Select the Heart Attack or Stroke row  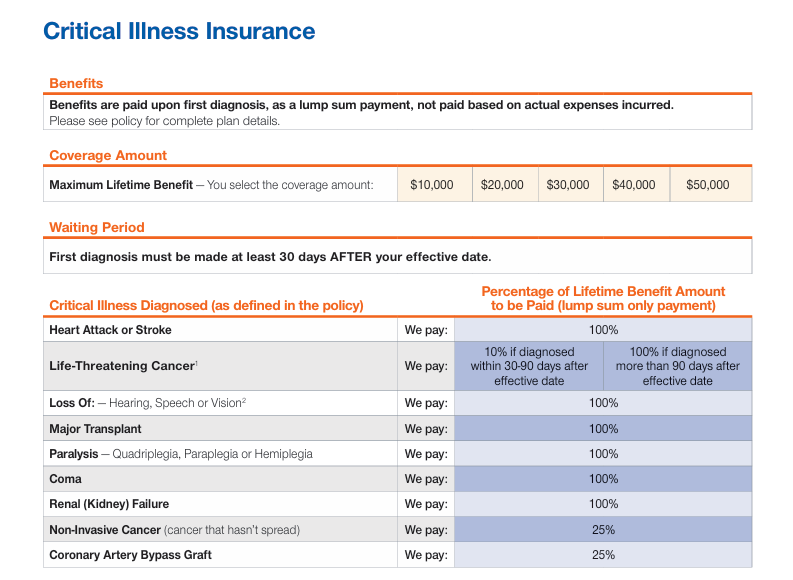click(x=398, y=330)
